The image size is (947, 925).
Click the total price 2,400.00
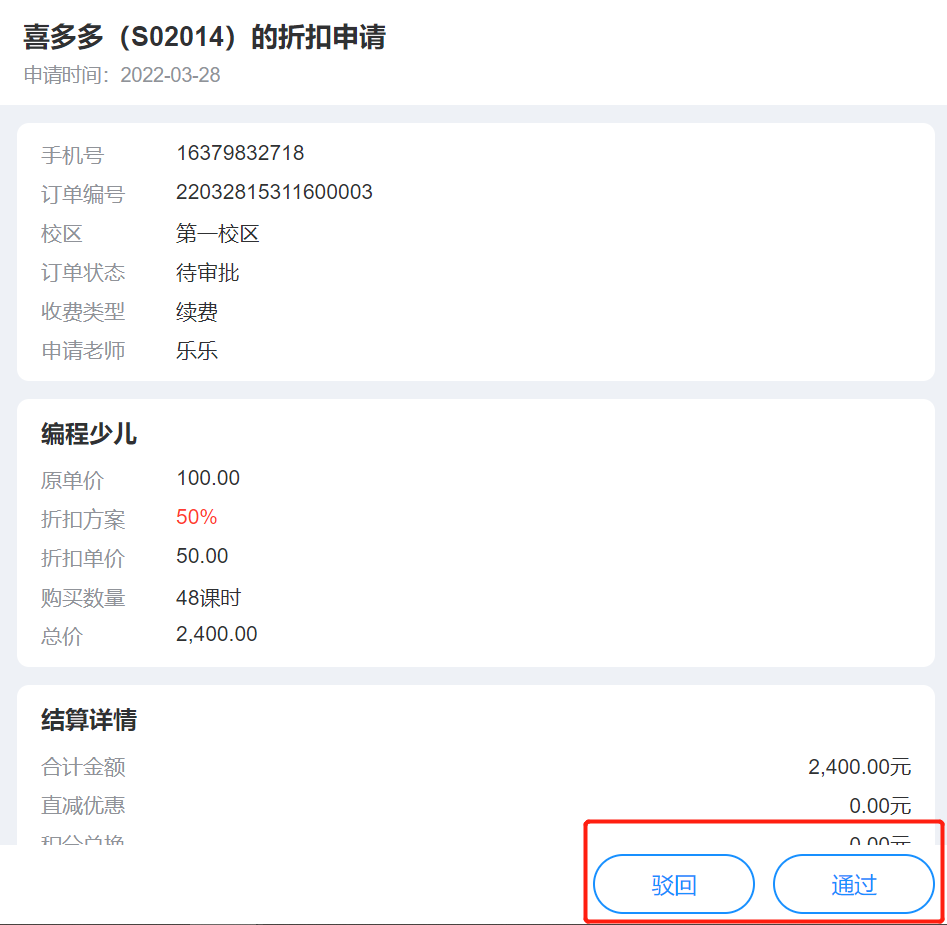pyautogui.click(x=216, y=634)
